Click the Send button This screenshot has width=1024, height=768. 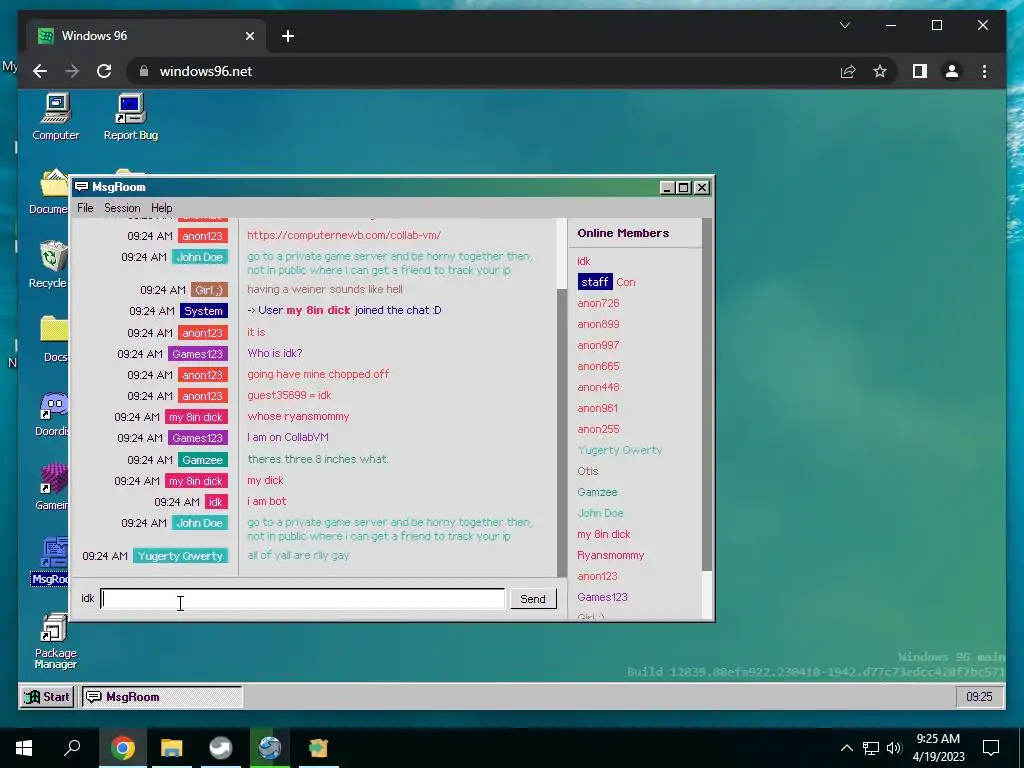[533, 599]
